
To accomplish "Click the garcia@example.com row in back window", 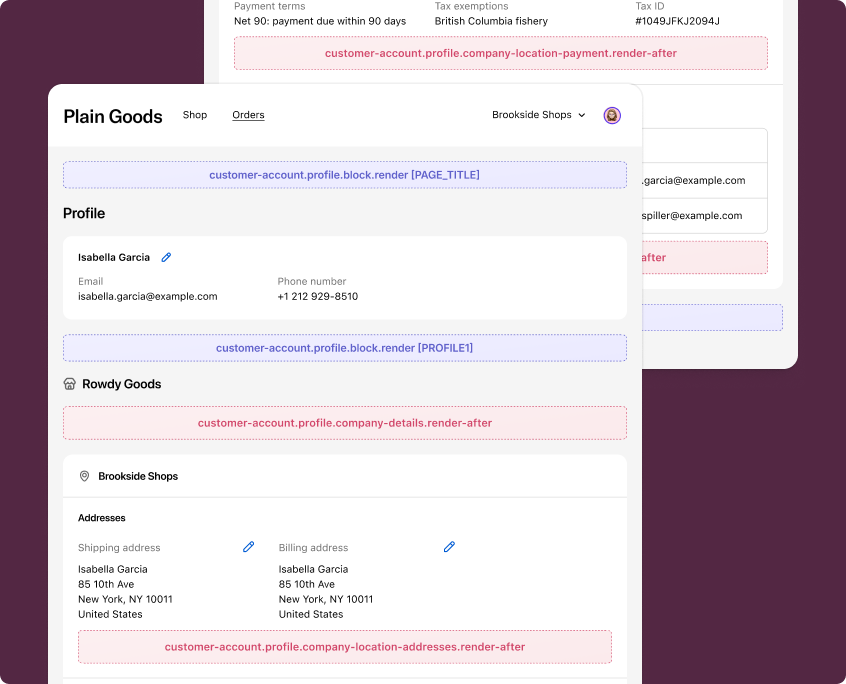I will 705,181.
